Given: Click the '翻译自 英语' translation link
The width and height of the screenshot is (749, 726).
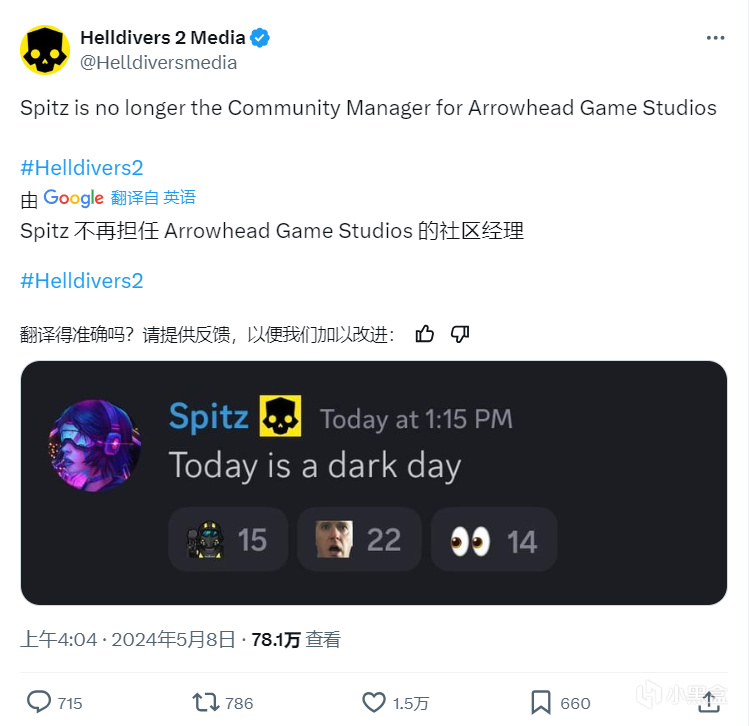Looking at the screenshot, I should click(x=153, y=197).
